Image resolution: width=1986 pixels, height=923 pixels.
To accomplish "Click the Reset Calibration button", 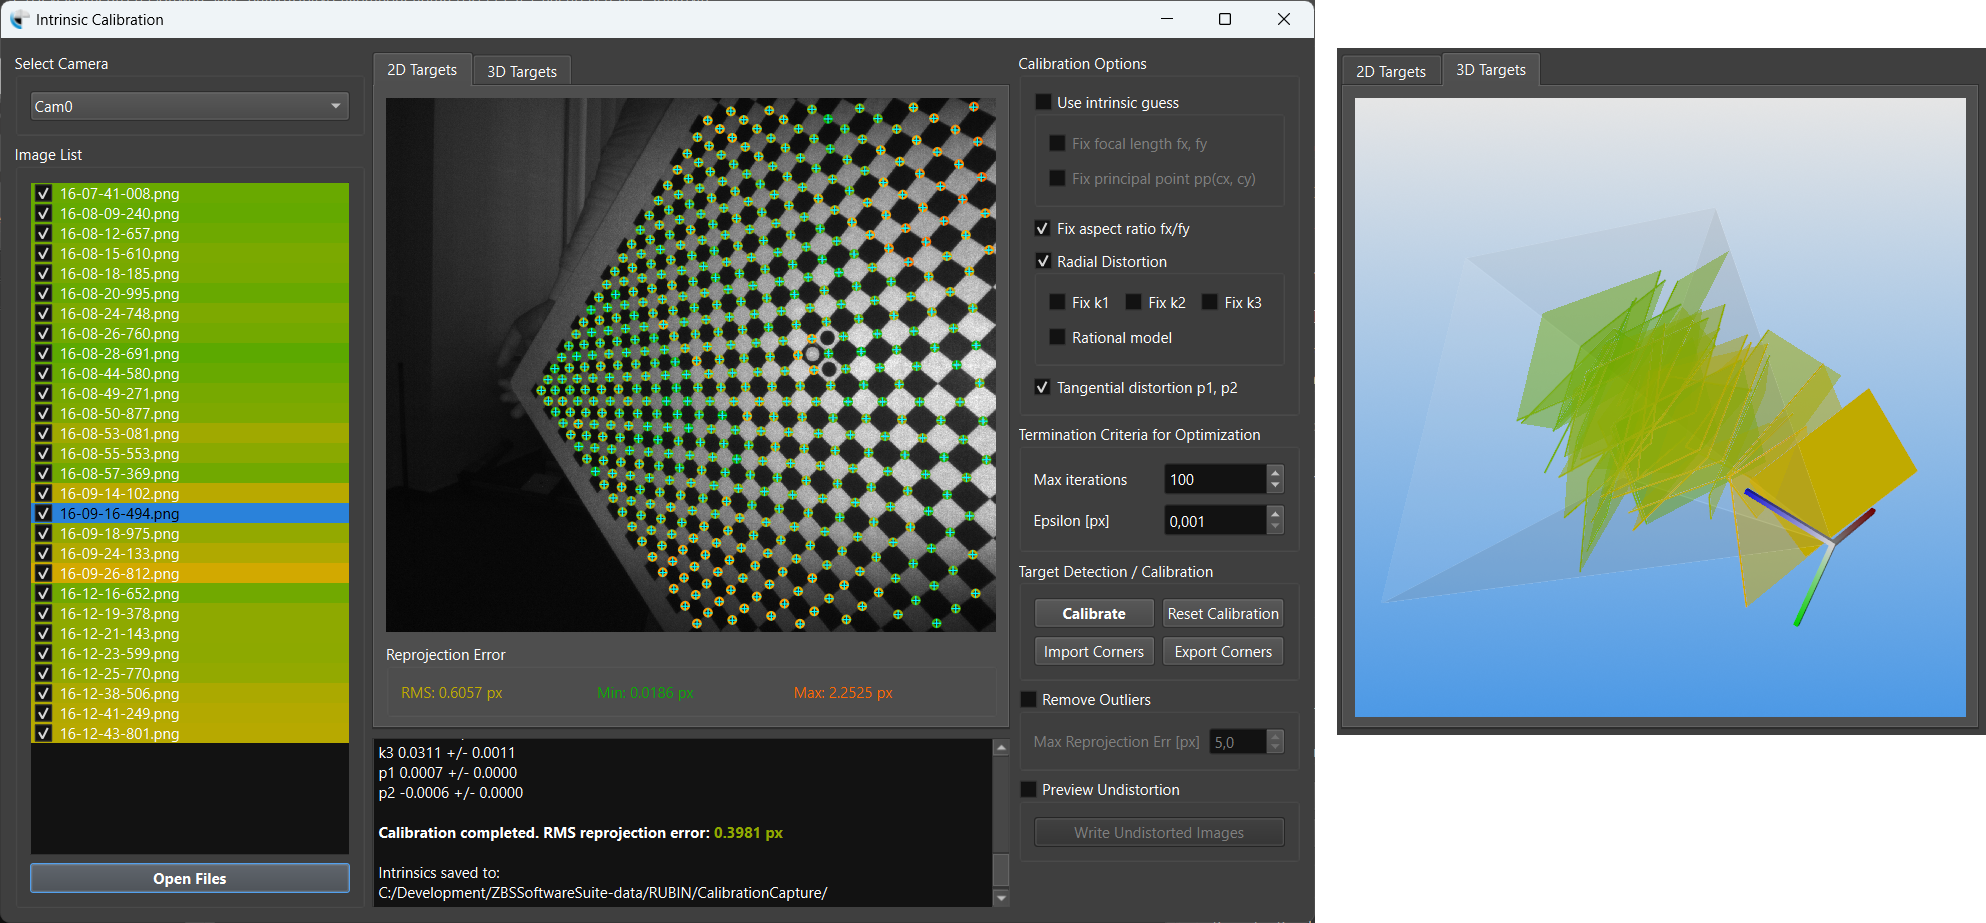I will [1222, 613].
